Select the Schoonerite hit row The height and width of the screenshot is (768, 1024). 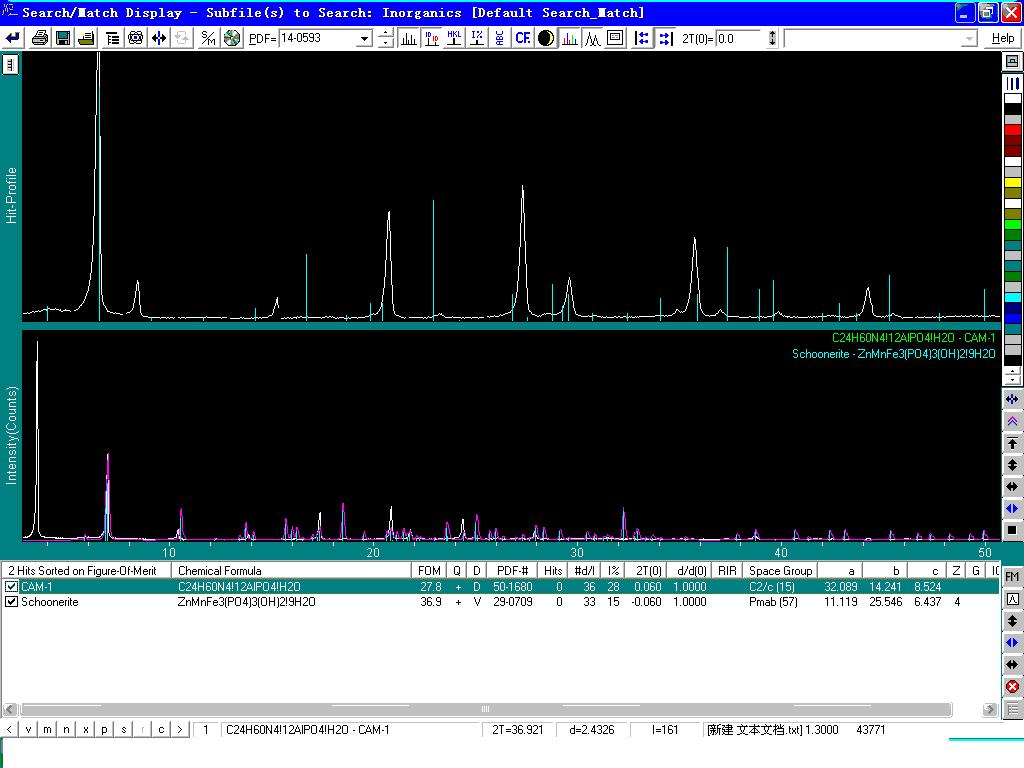tap(500, 601)
